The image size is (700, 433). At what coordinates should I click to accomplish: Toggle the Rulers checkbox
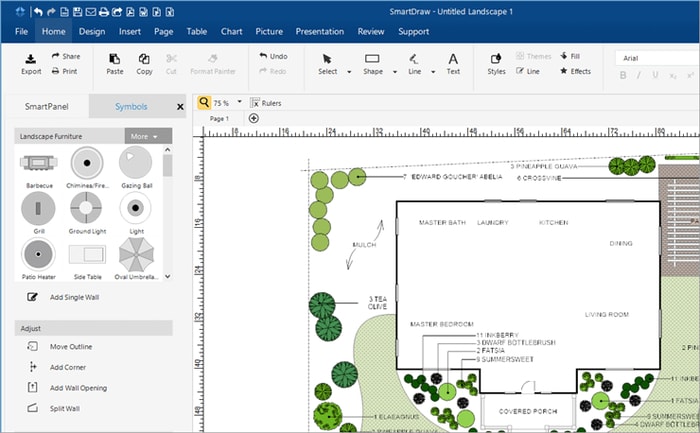(256, 102)
